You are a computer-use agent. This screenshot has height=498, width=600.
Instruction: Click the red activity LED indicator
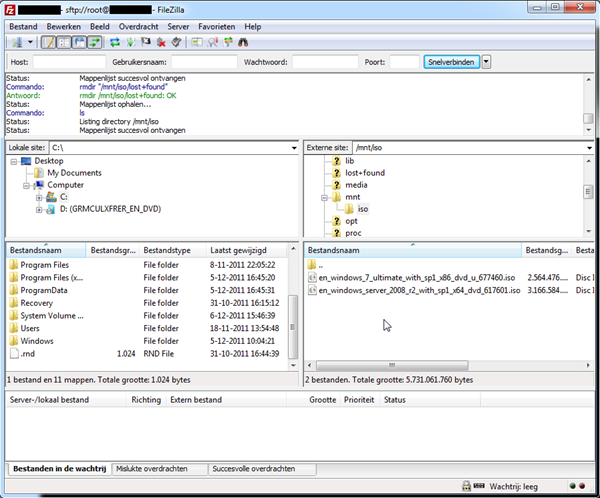click(x=582, y=486)
